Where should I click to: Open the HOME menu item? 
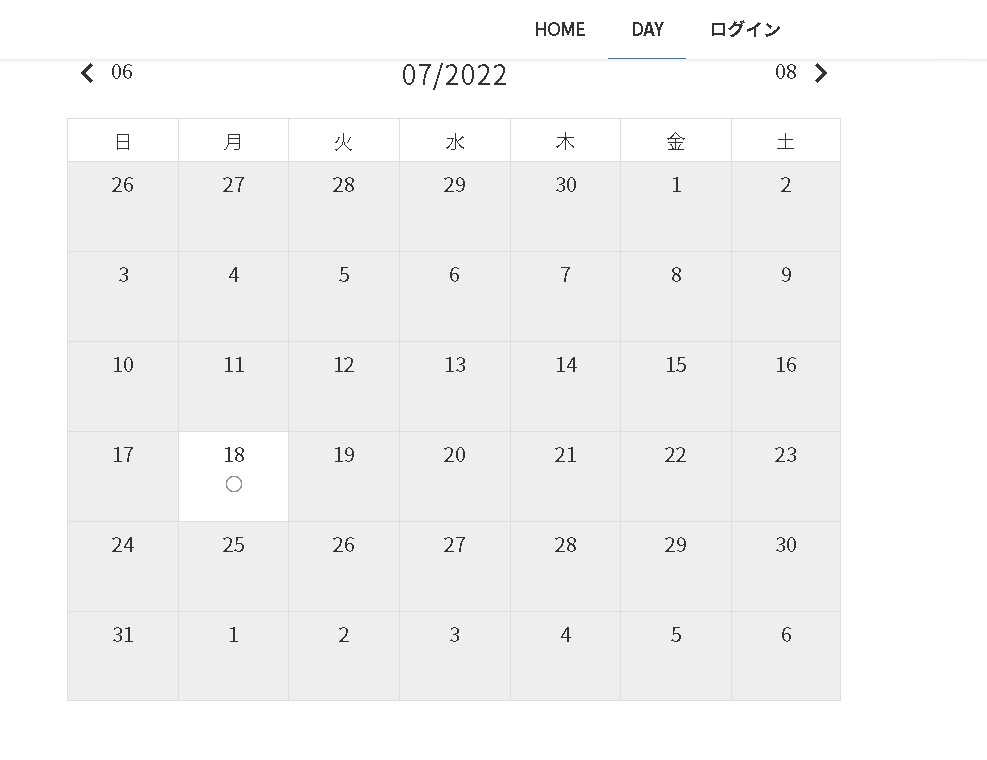click(x=560, y=30)
